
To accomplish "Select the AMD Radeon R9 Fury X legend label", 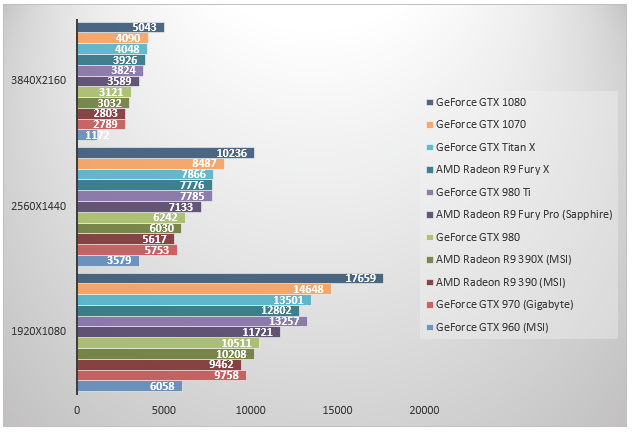I will (492, 169).
